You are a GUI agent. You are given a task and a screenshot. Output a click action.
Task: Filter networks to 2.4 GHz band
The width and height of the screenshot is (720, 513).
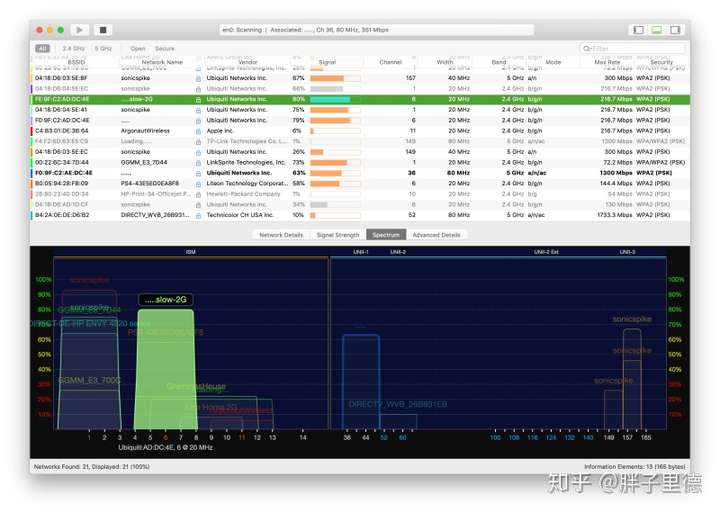click(x=73, y=48)
